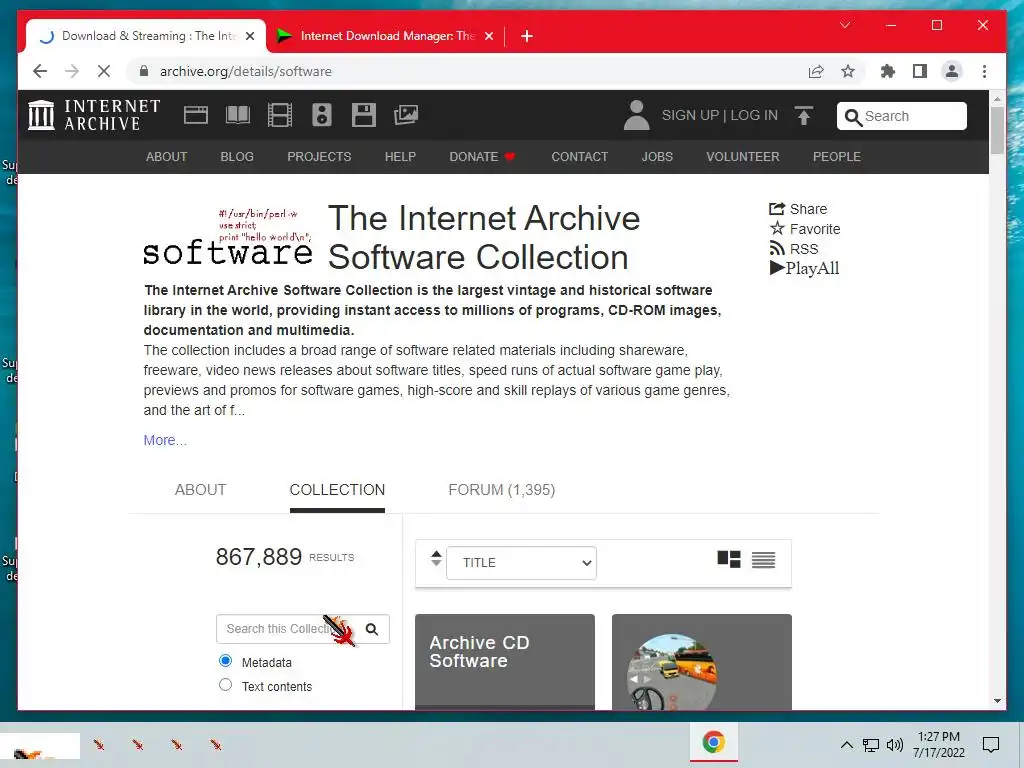
Task: Show hidden system tray icons
Action: (846, 744)
